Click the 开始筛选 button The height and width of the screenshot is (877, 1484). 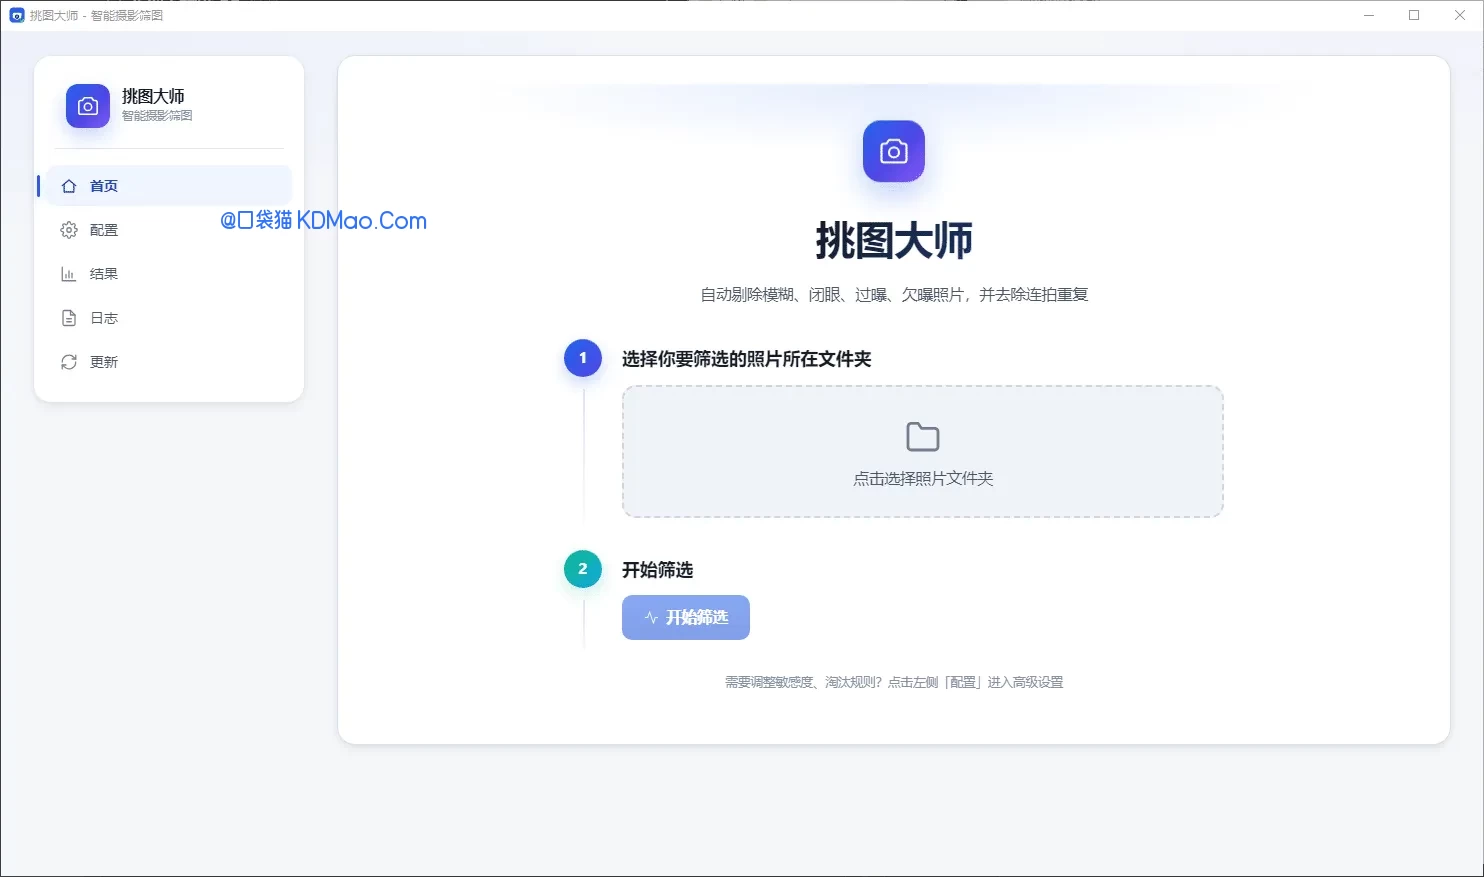pos(686,618)
